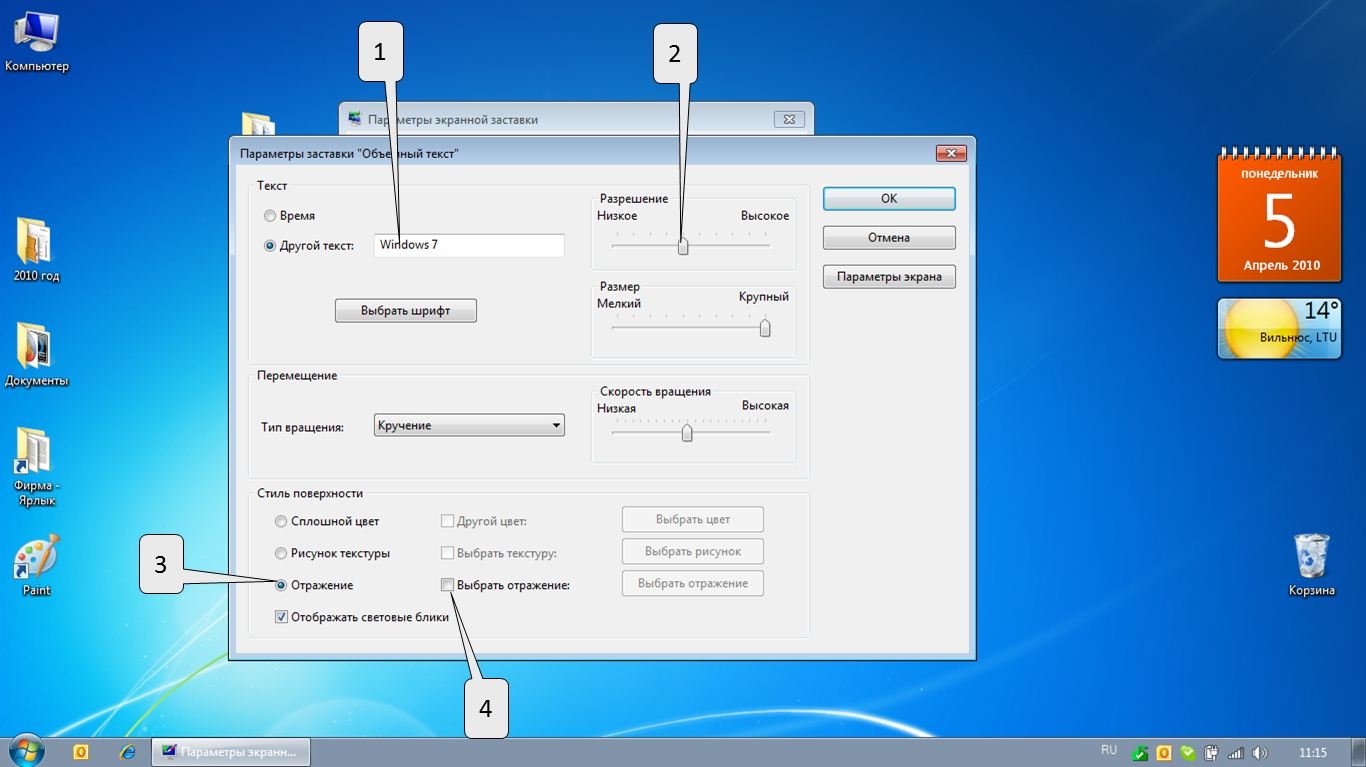This screenshot has width=1366, height=767.
Task: Launch Internet Explorer from the taskbar
Action: click(x=127, y=751)
